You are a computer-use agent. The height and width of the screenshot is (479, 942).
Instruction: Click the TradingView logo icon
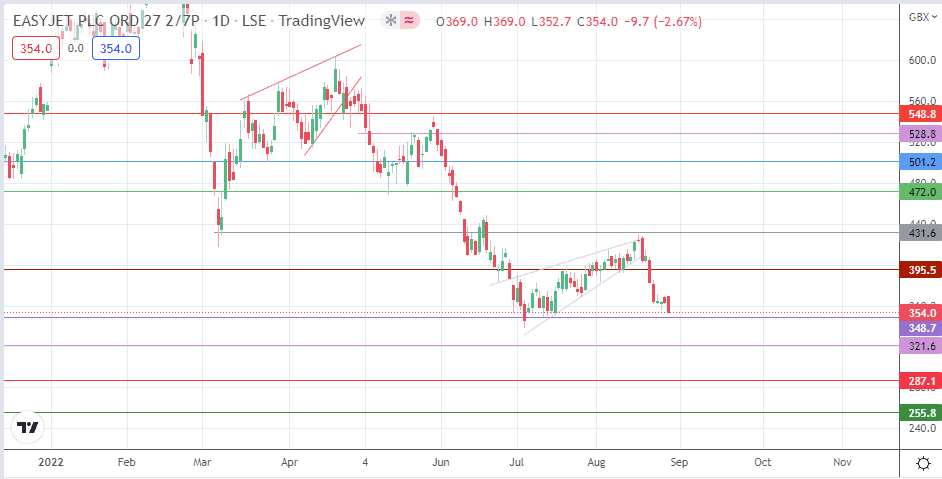(28, 427)
